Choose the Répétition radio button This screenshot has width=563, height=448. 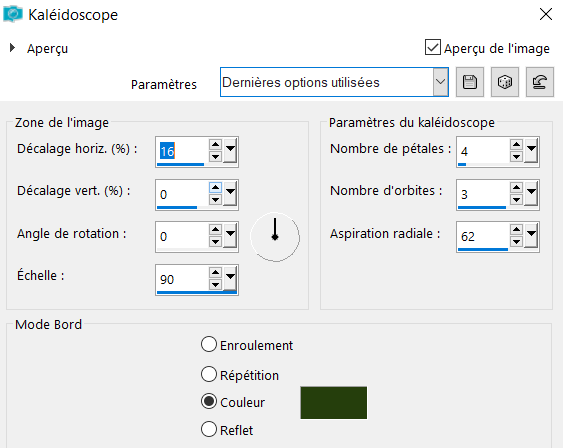pyautogui.click(x=209, y=374)
